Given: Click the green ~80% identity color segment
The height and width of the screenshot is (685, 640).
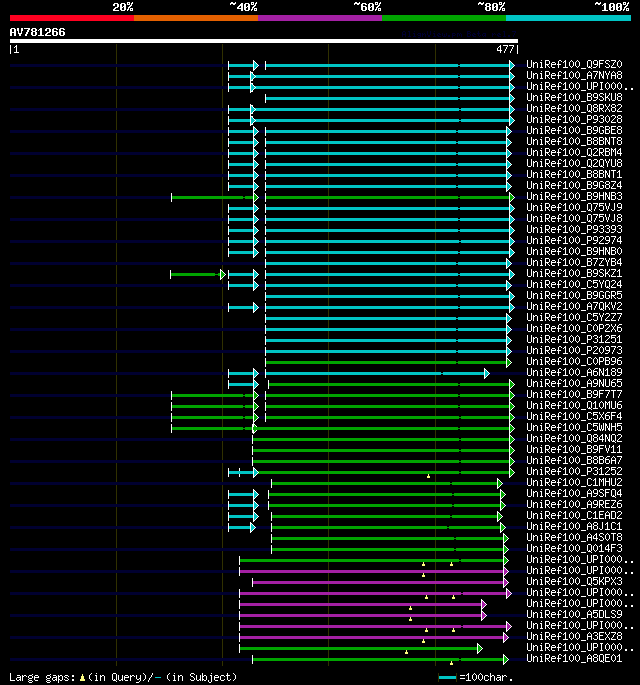Looking at the screenshot, I should click(x=444, y=18).
